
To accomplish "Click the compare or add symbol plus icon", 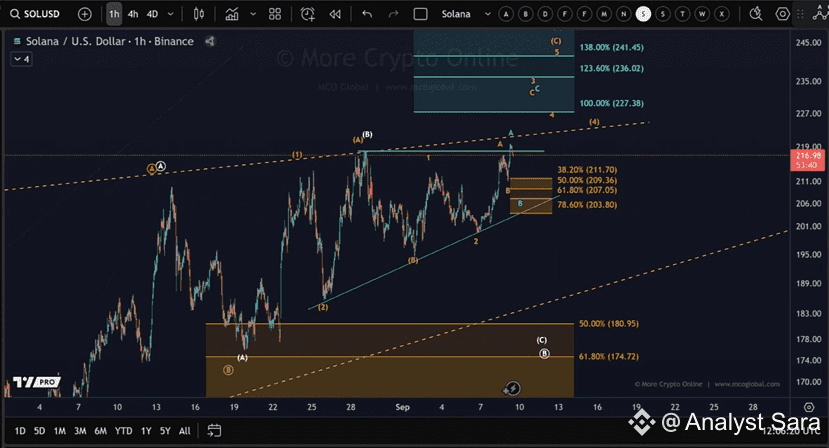I will tap(85, 14).
